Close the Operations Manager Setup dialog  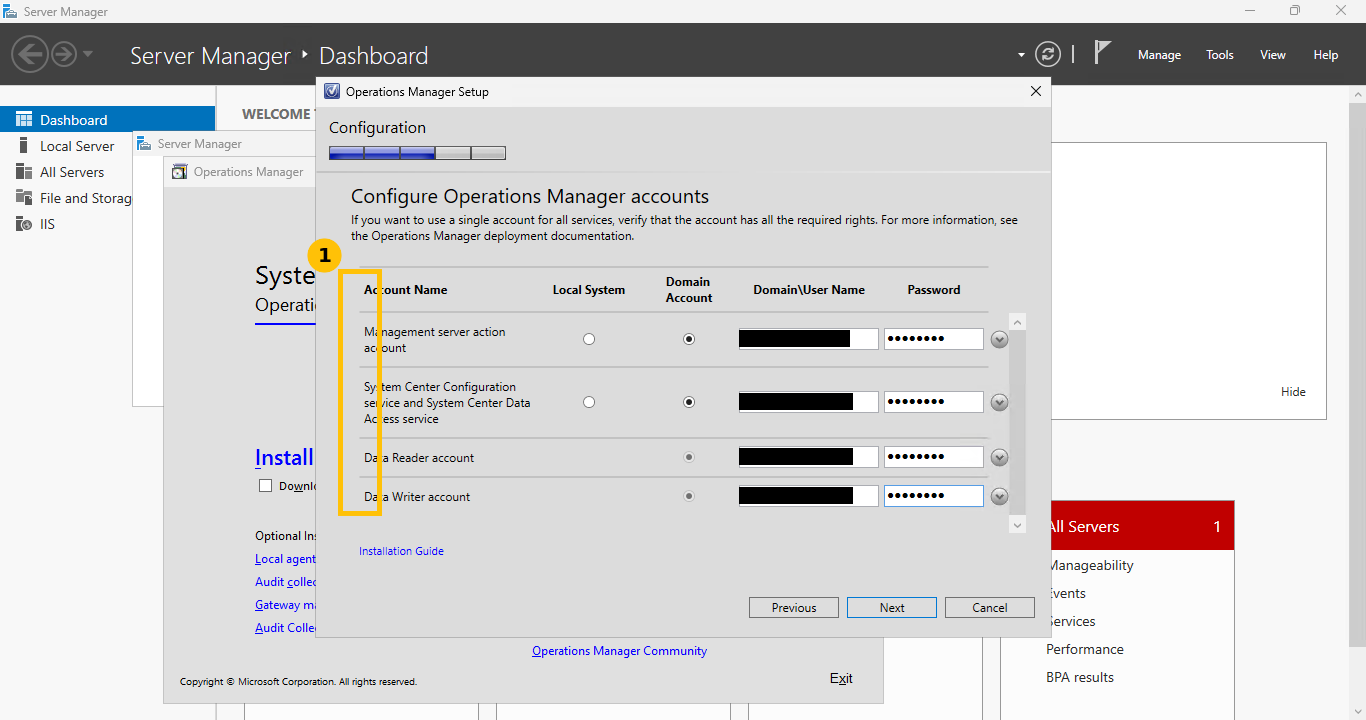click(1036, 91)
